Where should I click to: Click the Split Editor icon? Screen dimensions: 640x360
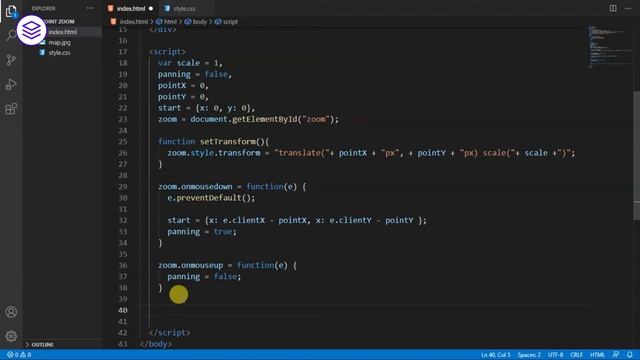pos(613,8)
